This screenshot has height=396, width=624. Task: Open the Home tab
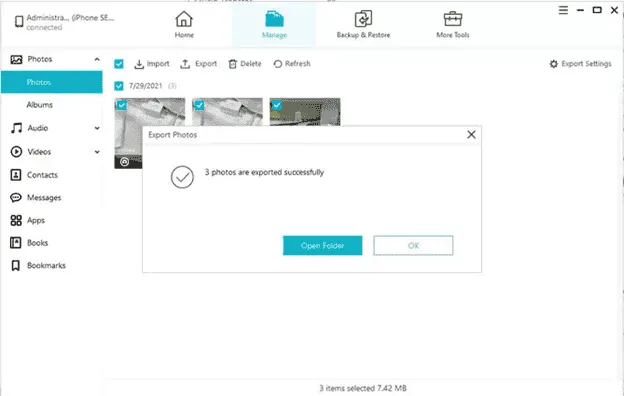click(184, 25)
